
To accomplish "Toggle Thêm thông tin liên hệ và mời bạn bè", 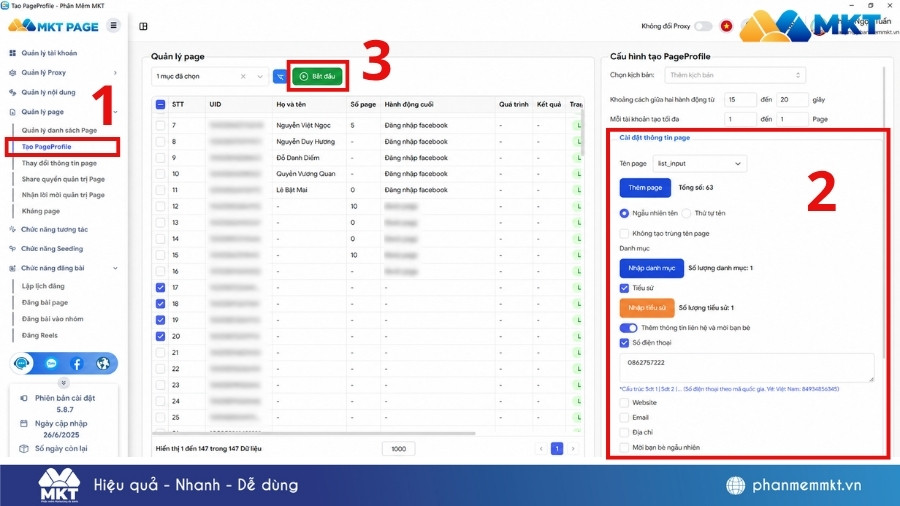I will pos(629,328).
